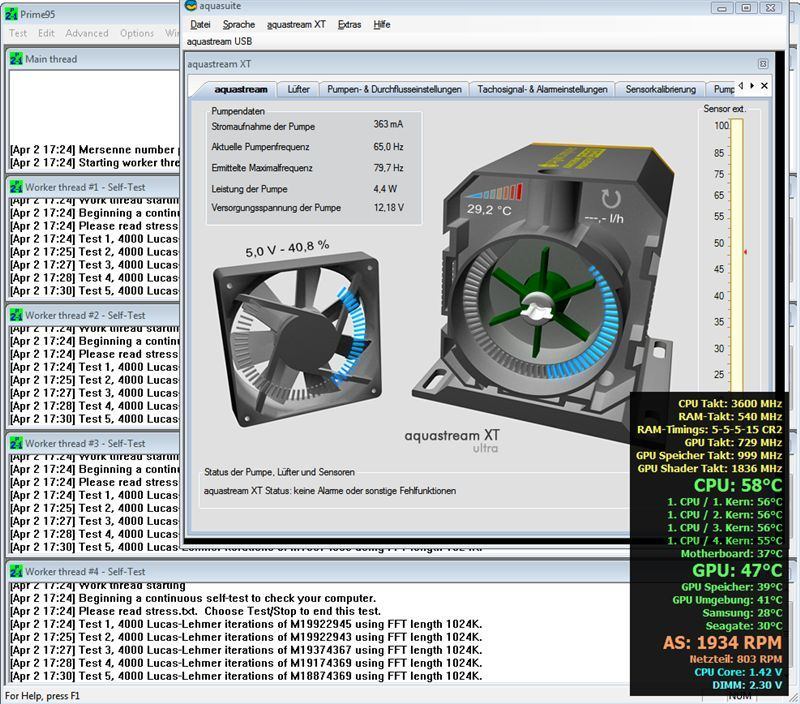
Task: Select the Sensorkalibrierung tab
Action: click(x=660, y=89)
